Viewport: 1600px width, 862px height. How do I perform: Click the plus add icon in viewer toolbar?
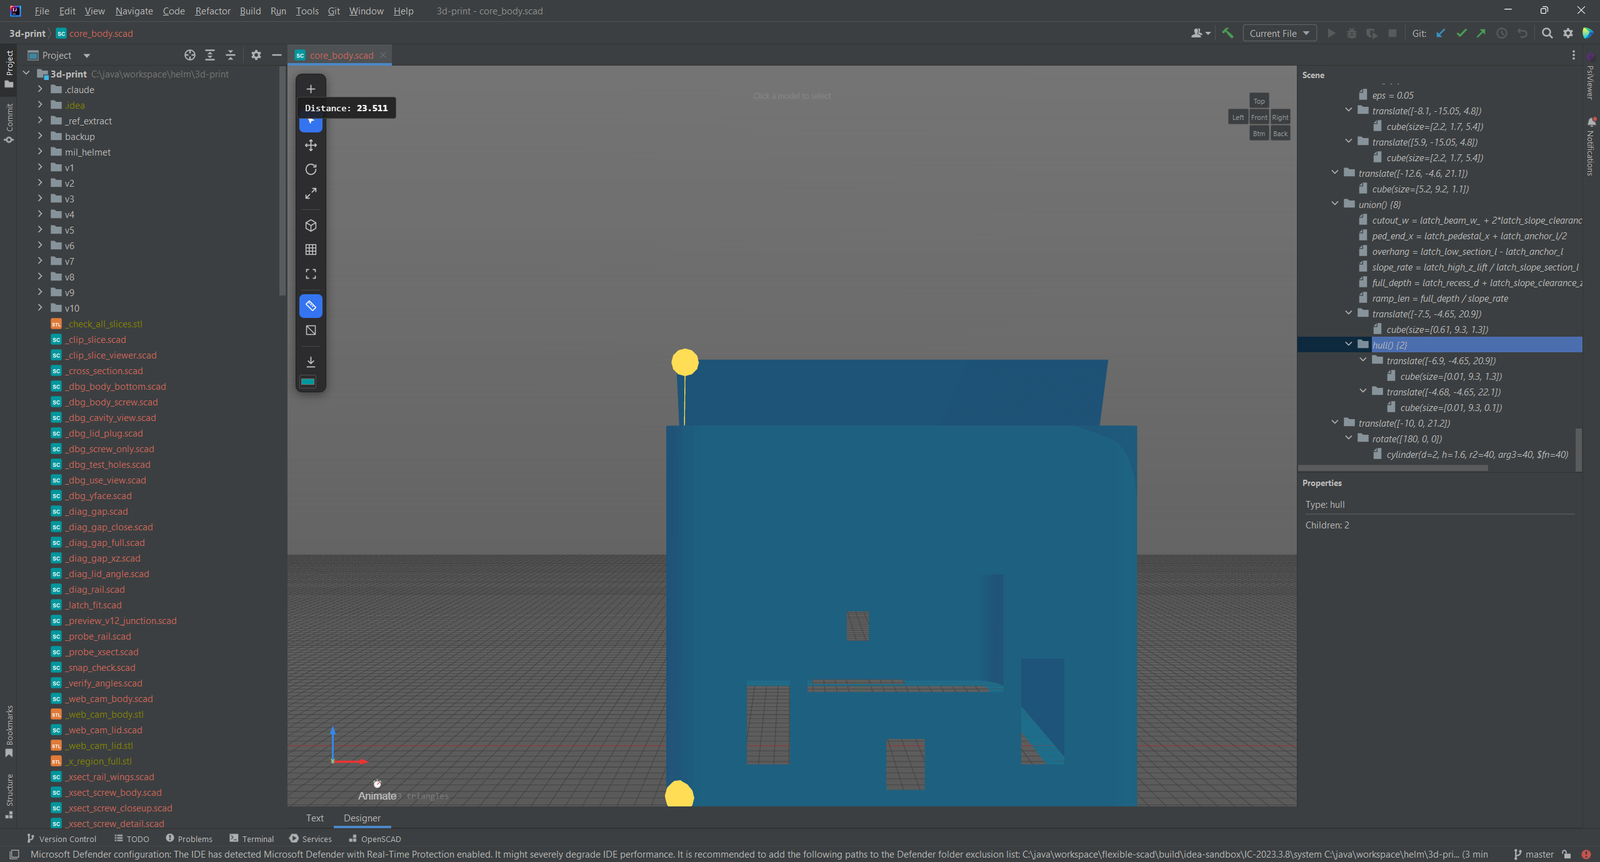click(x=311, y=89)
